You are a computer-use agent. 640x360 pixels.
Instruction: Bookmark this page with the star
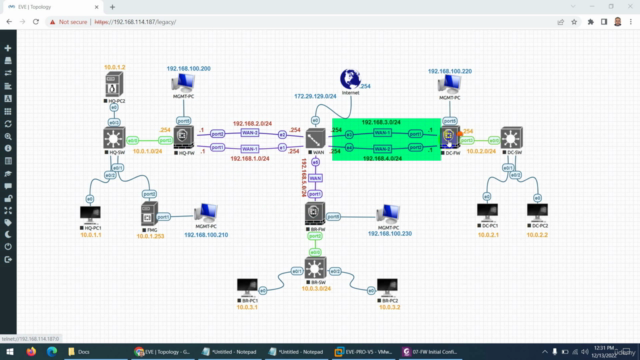(574, 22)
